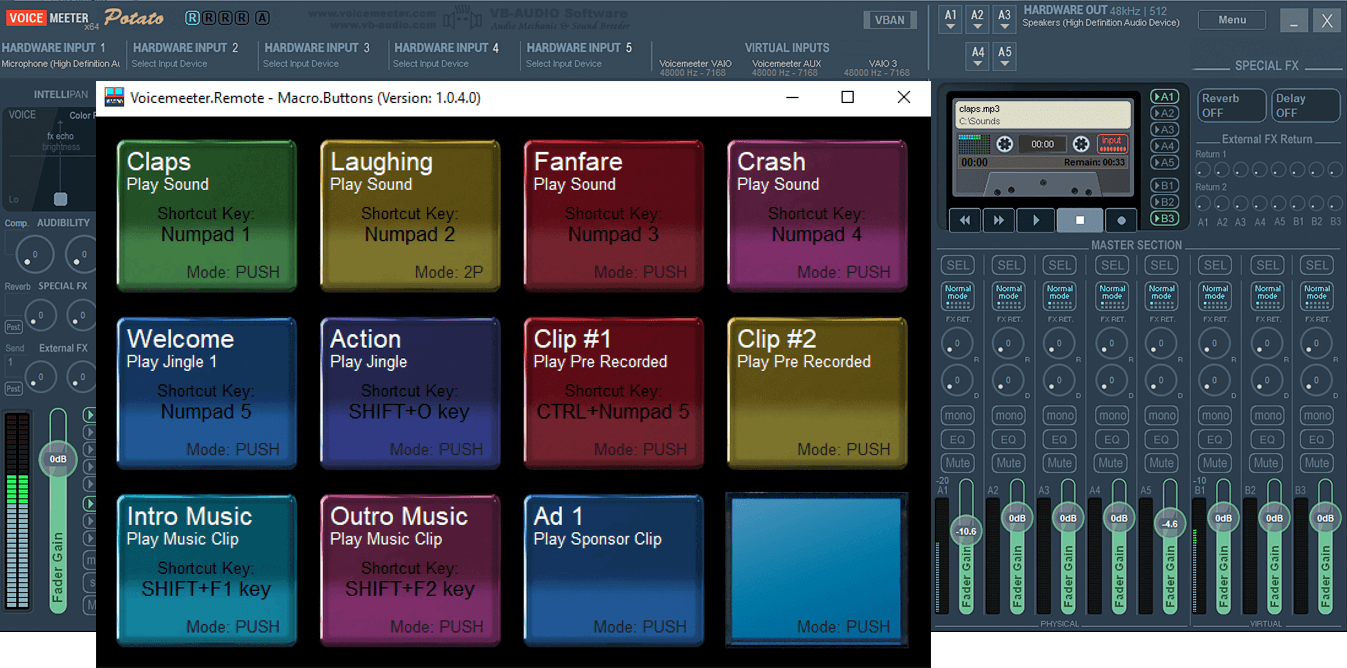Adjust the FX RET D knob on bus A3

pyautogui.click(x=1060, y=380)
